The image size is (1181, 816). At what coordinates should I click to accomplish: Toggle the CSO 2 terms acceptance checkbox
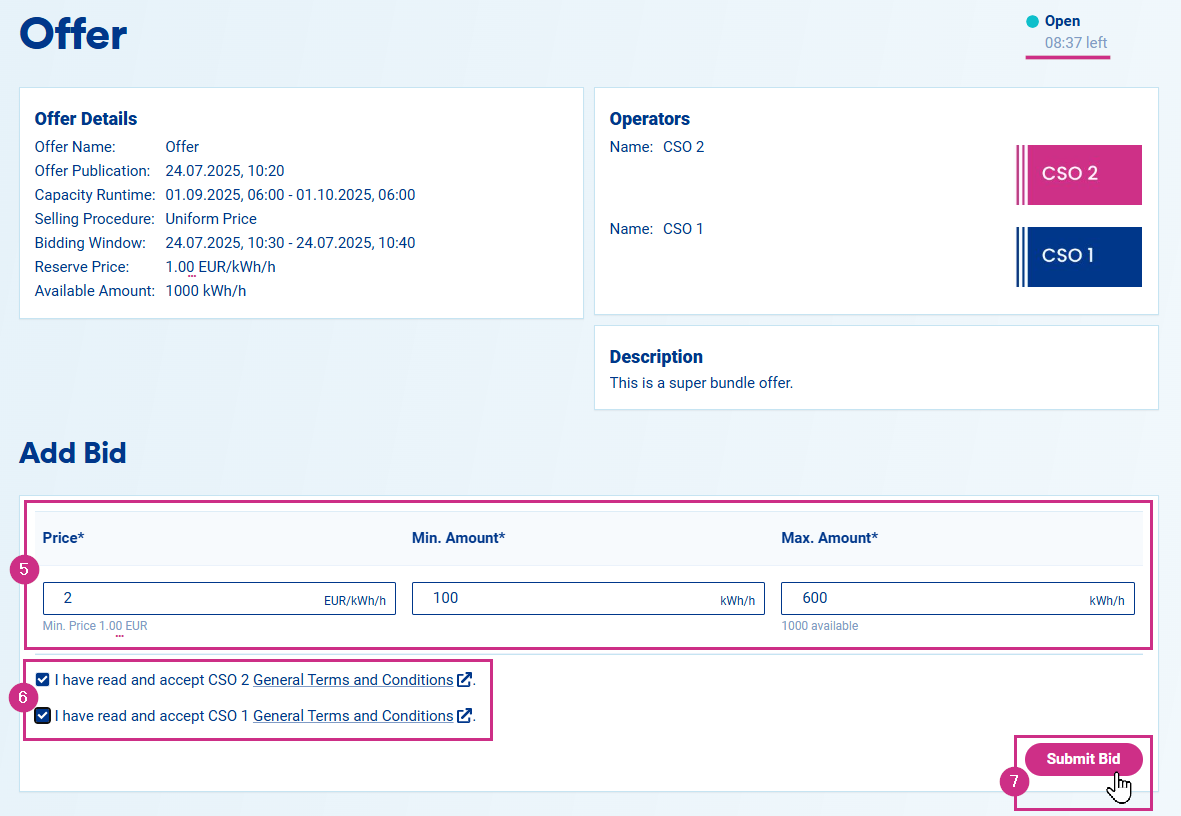tap(42, 680)
